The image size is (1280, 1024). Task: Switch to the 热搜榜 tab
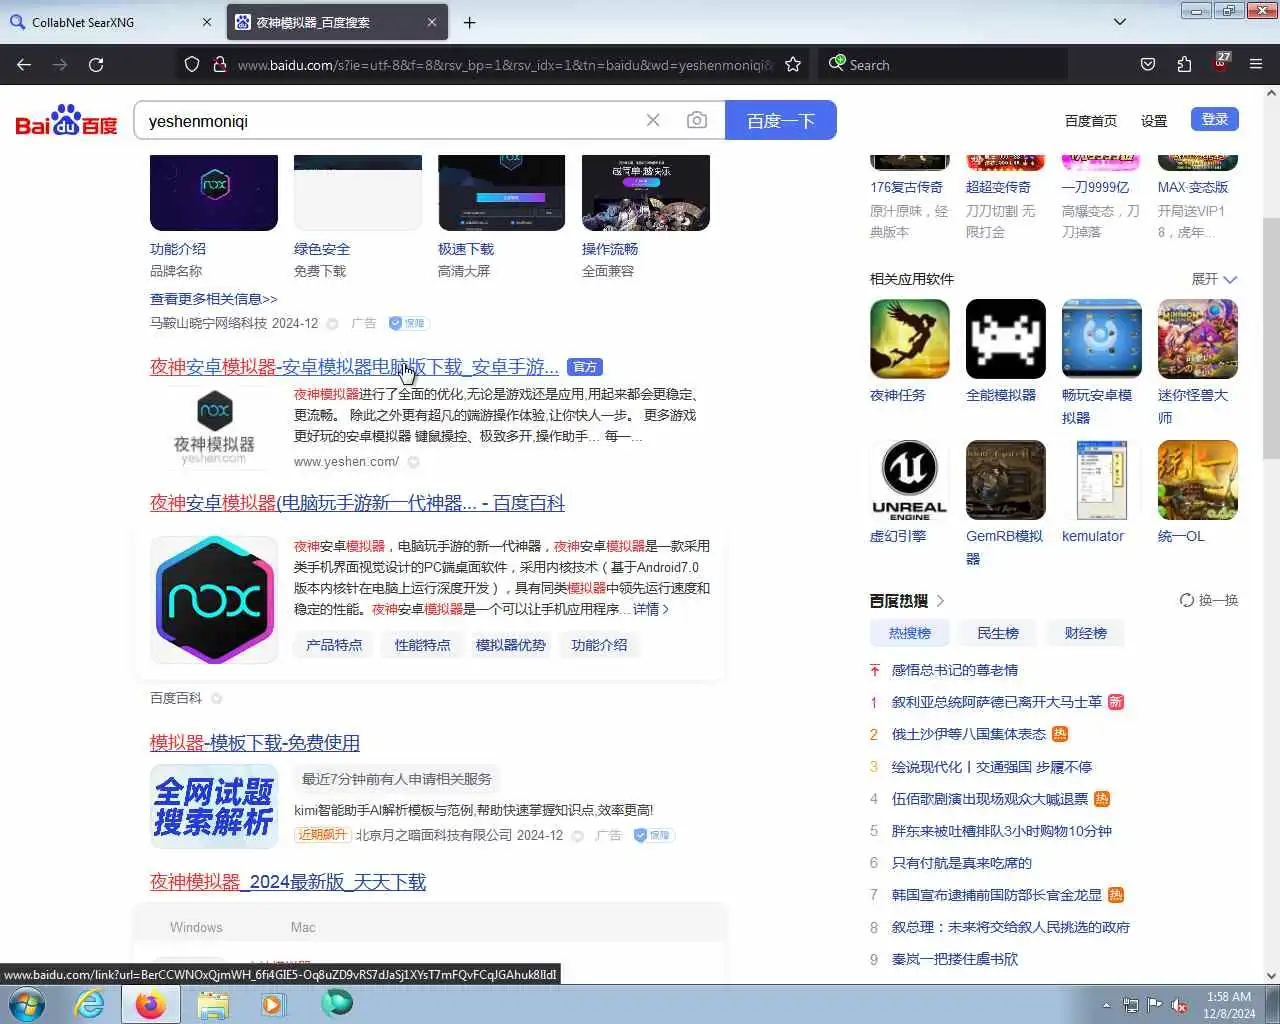pos(910,633)
